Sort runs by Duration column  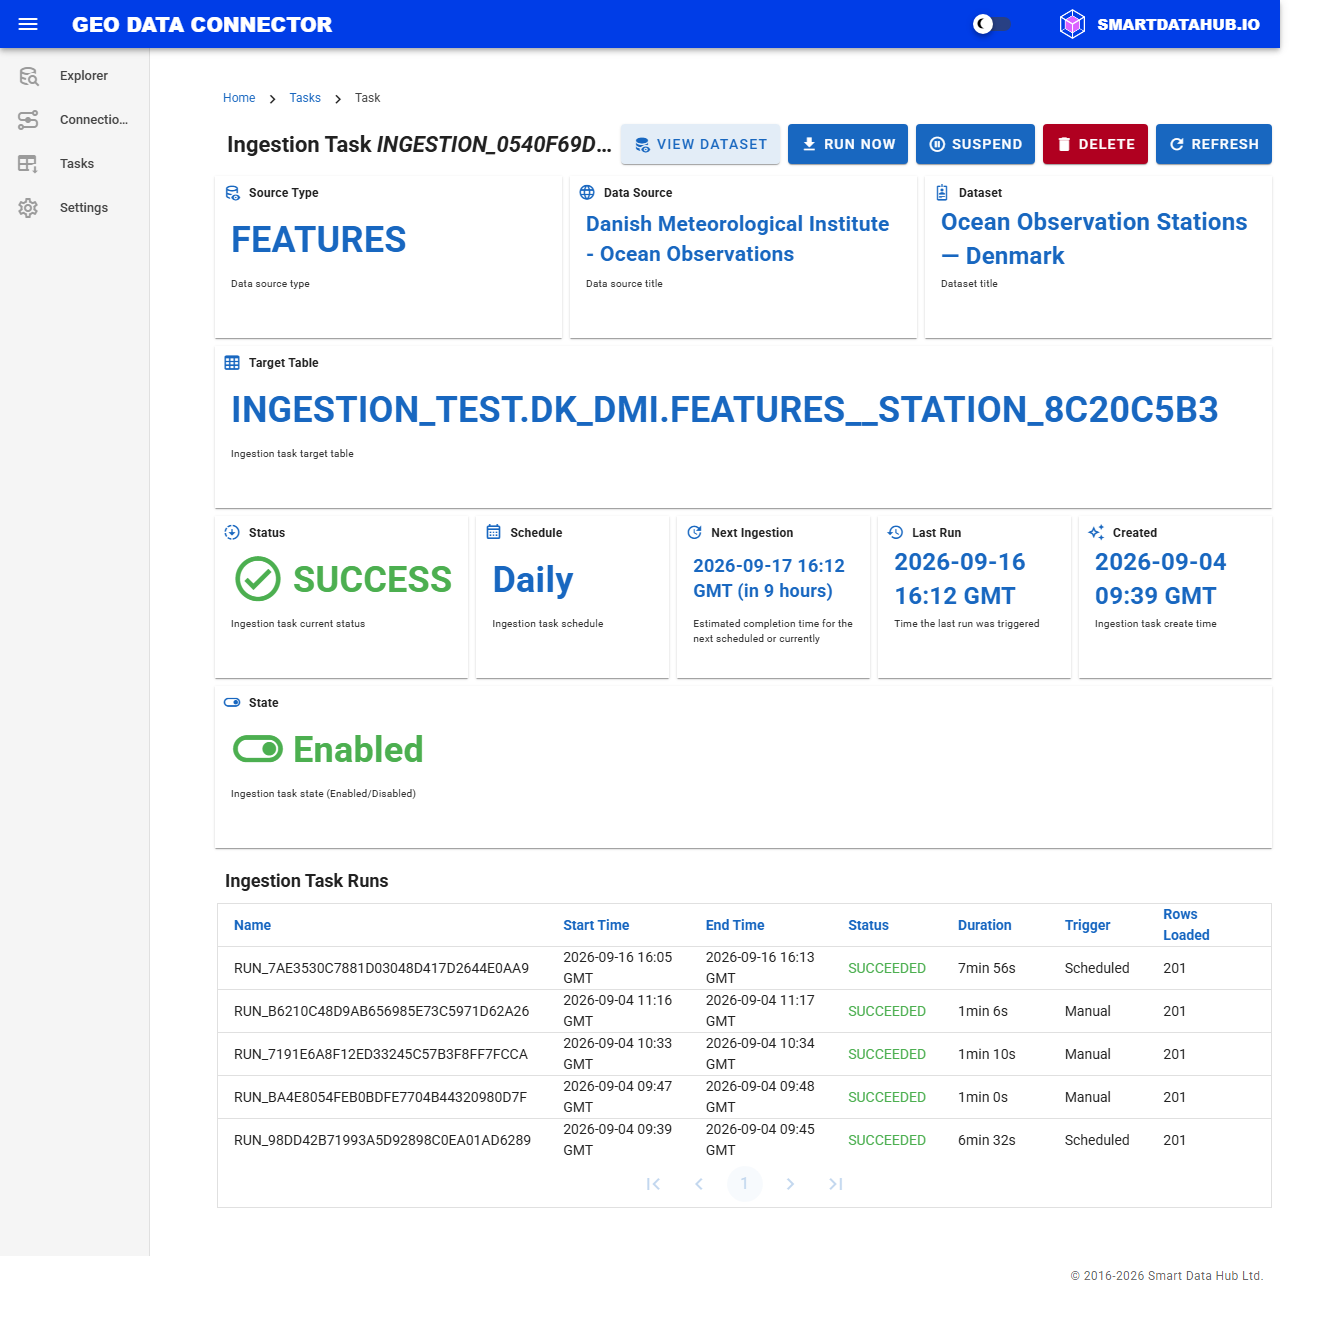tap(984, 925)
